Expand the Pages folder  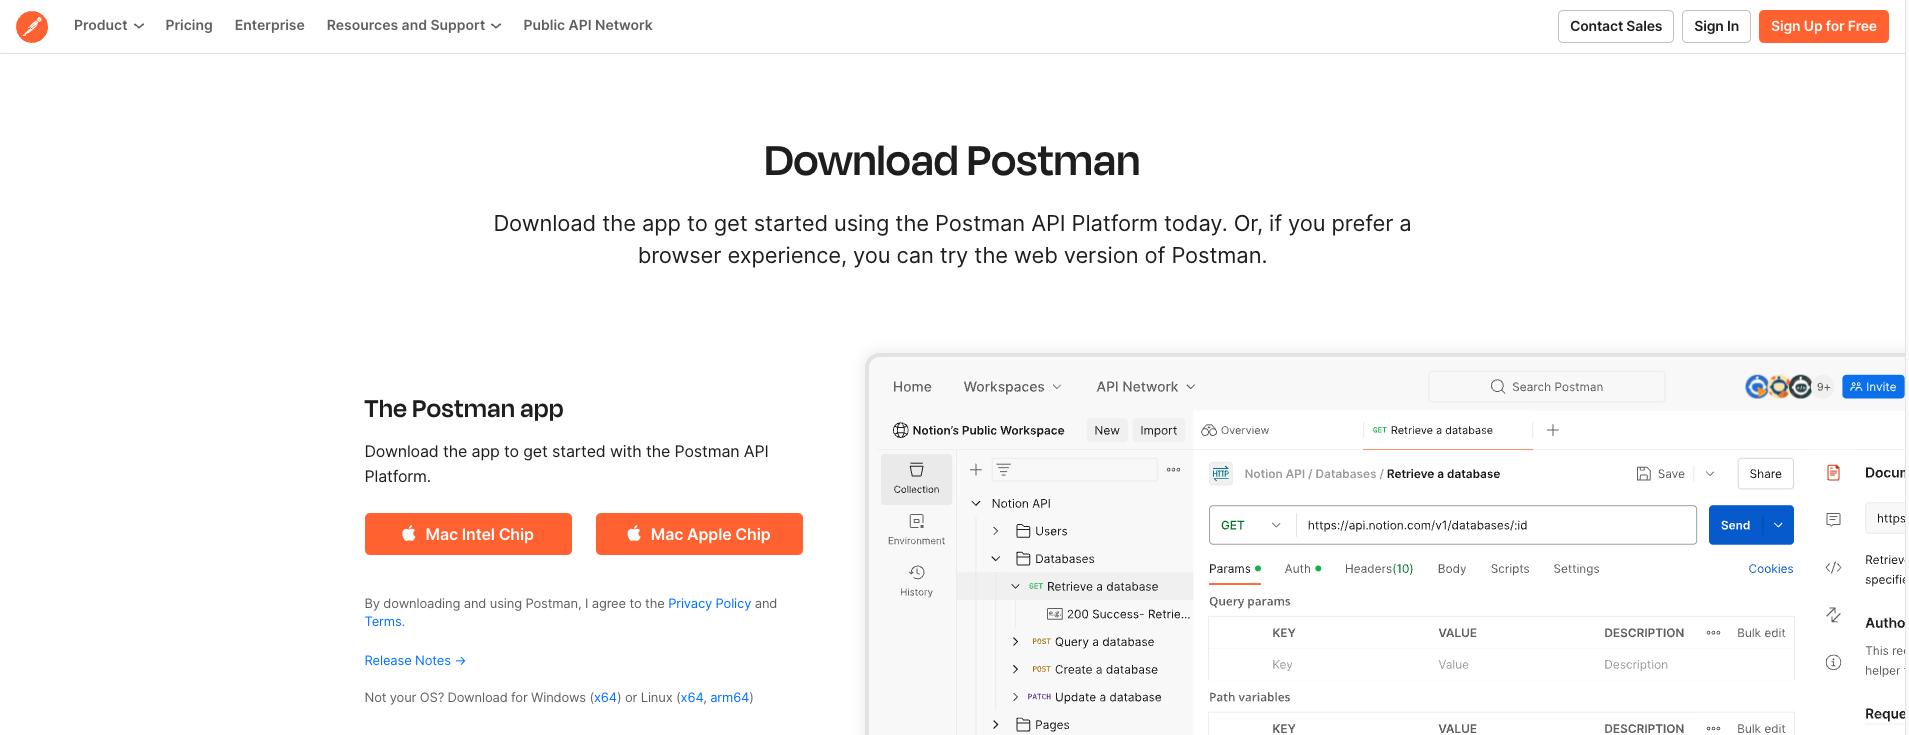click(995, 725)
